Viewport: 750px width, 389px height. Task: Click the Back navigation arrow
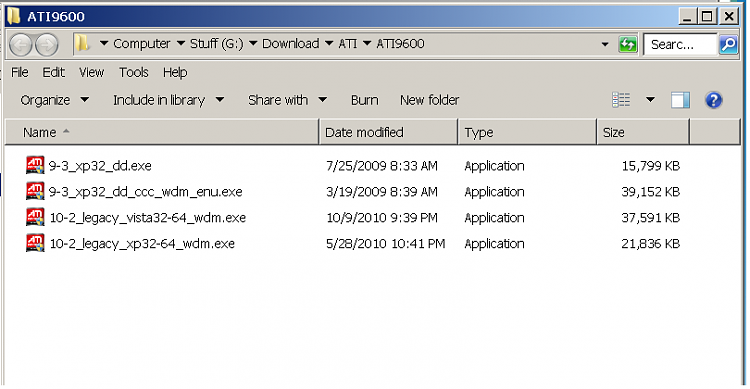coord(21,44)
